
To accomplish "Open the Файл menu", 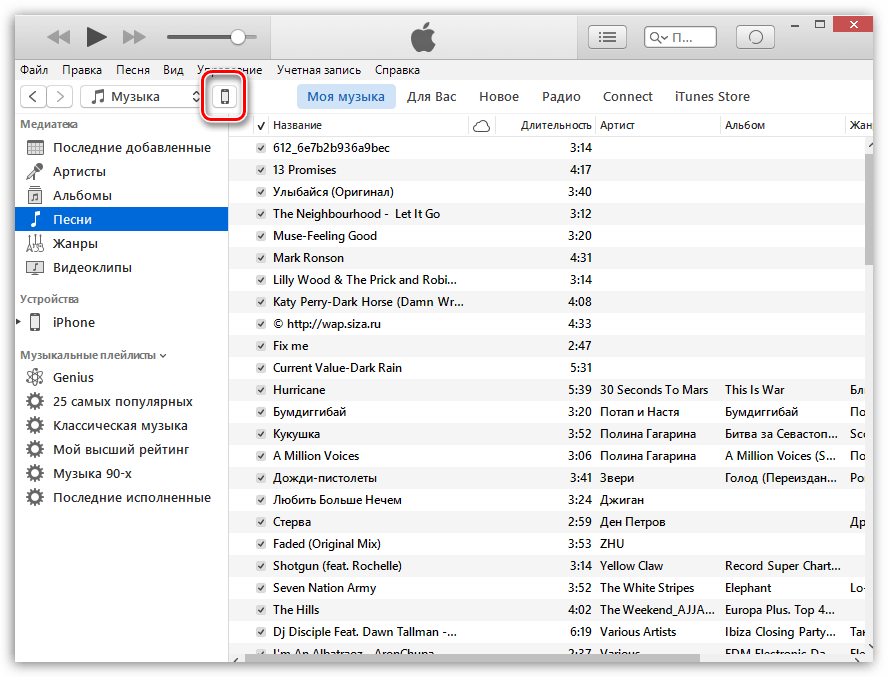I will point(33,70).
